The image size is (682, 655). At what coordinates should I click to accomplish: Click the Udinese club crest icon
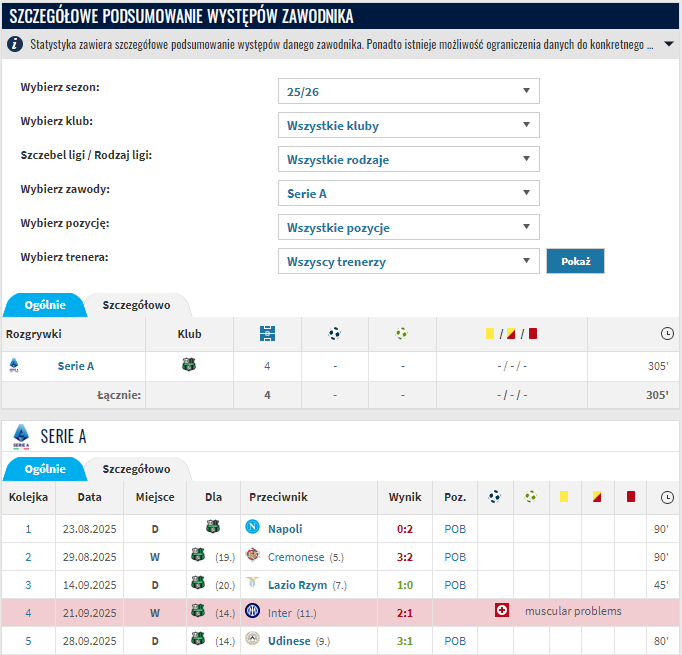pos(252,640)
